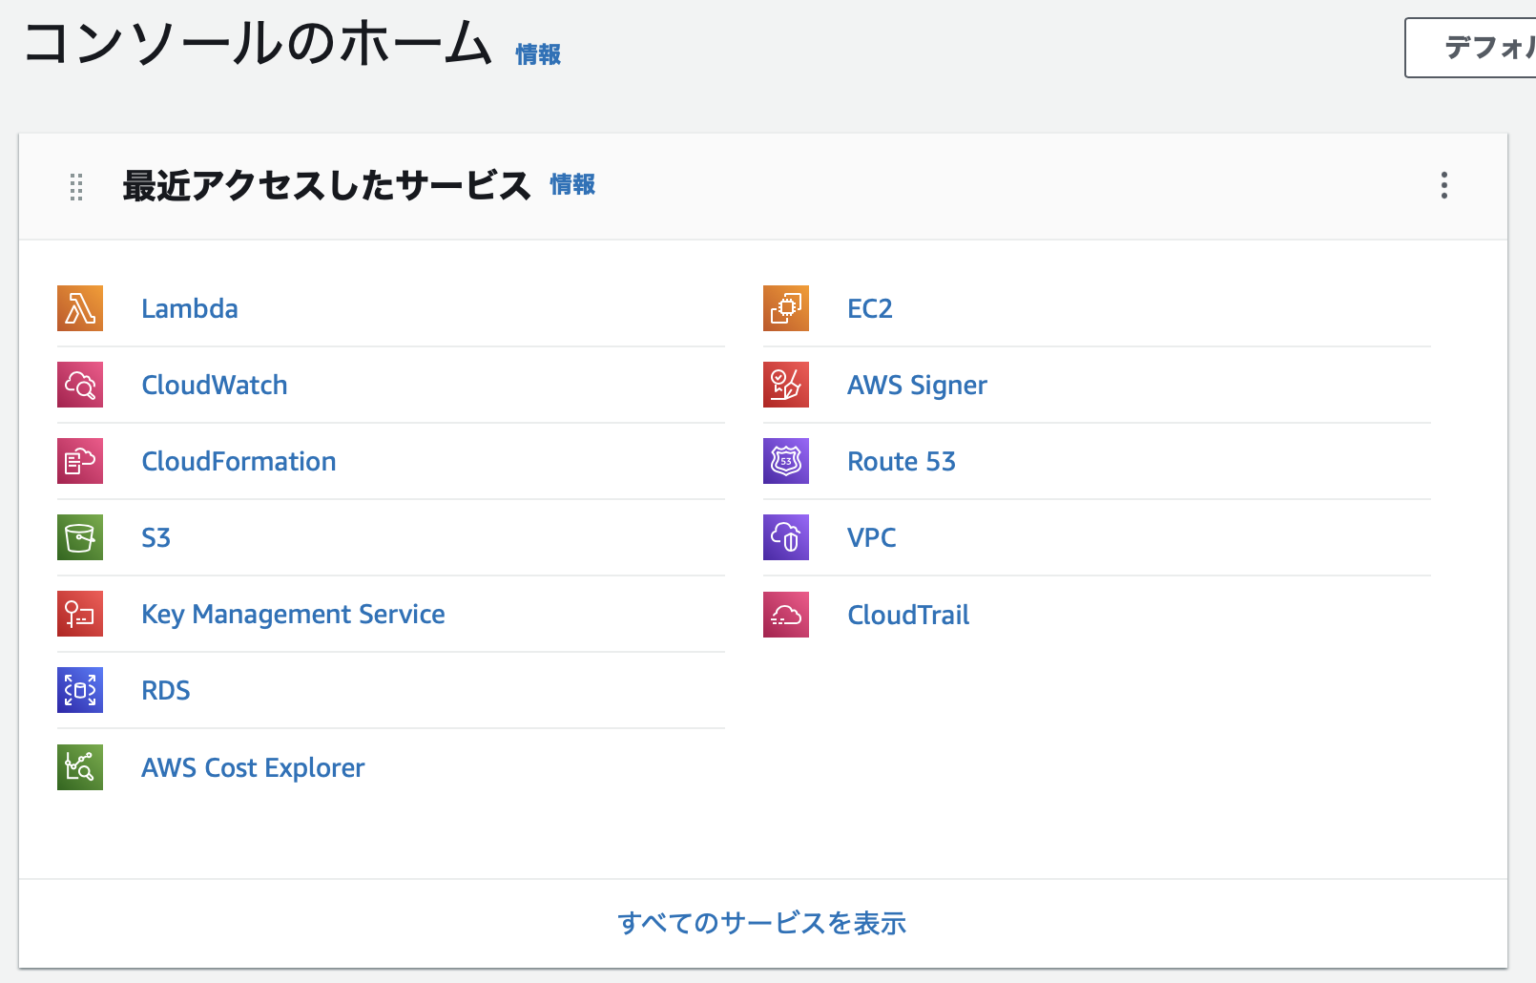Viewport: 1536px width, 983px height.
Task: Open CloudTrail via its service icon
Action: [786, 613]
